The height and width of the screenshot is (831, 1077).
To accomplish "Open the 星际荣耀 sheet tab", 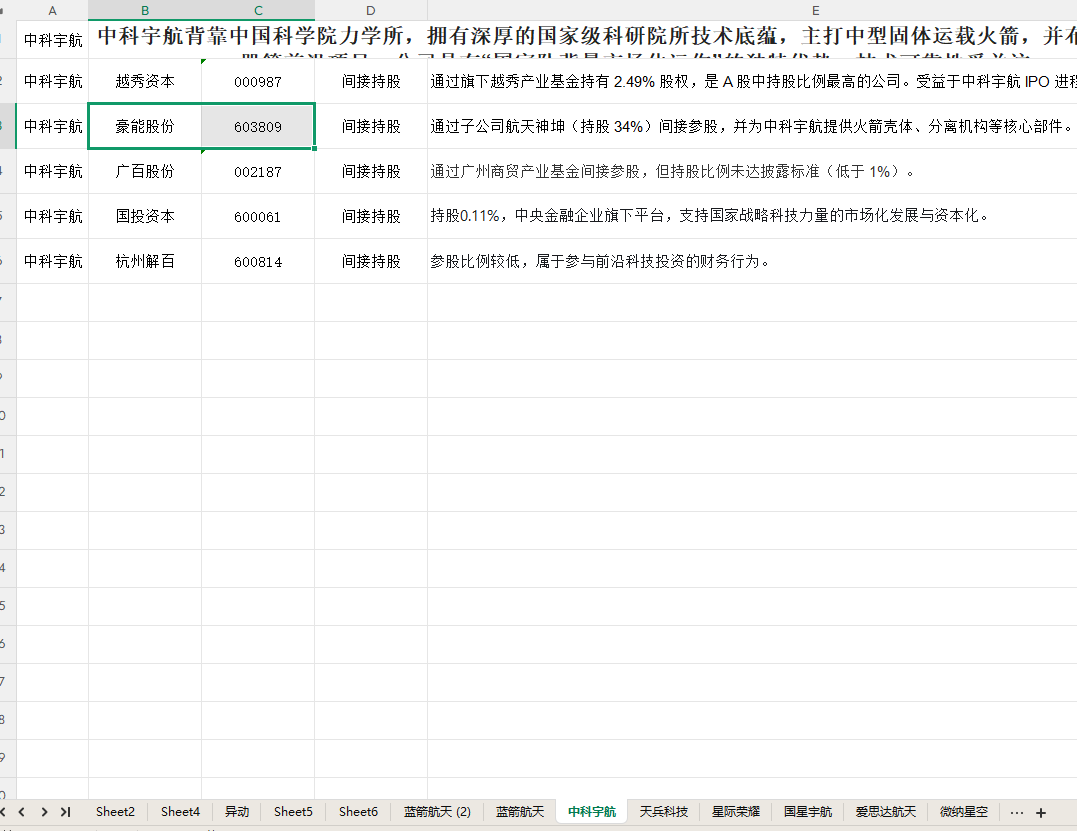I will [x=736, y=812].
